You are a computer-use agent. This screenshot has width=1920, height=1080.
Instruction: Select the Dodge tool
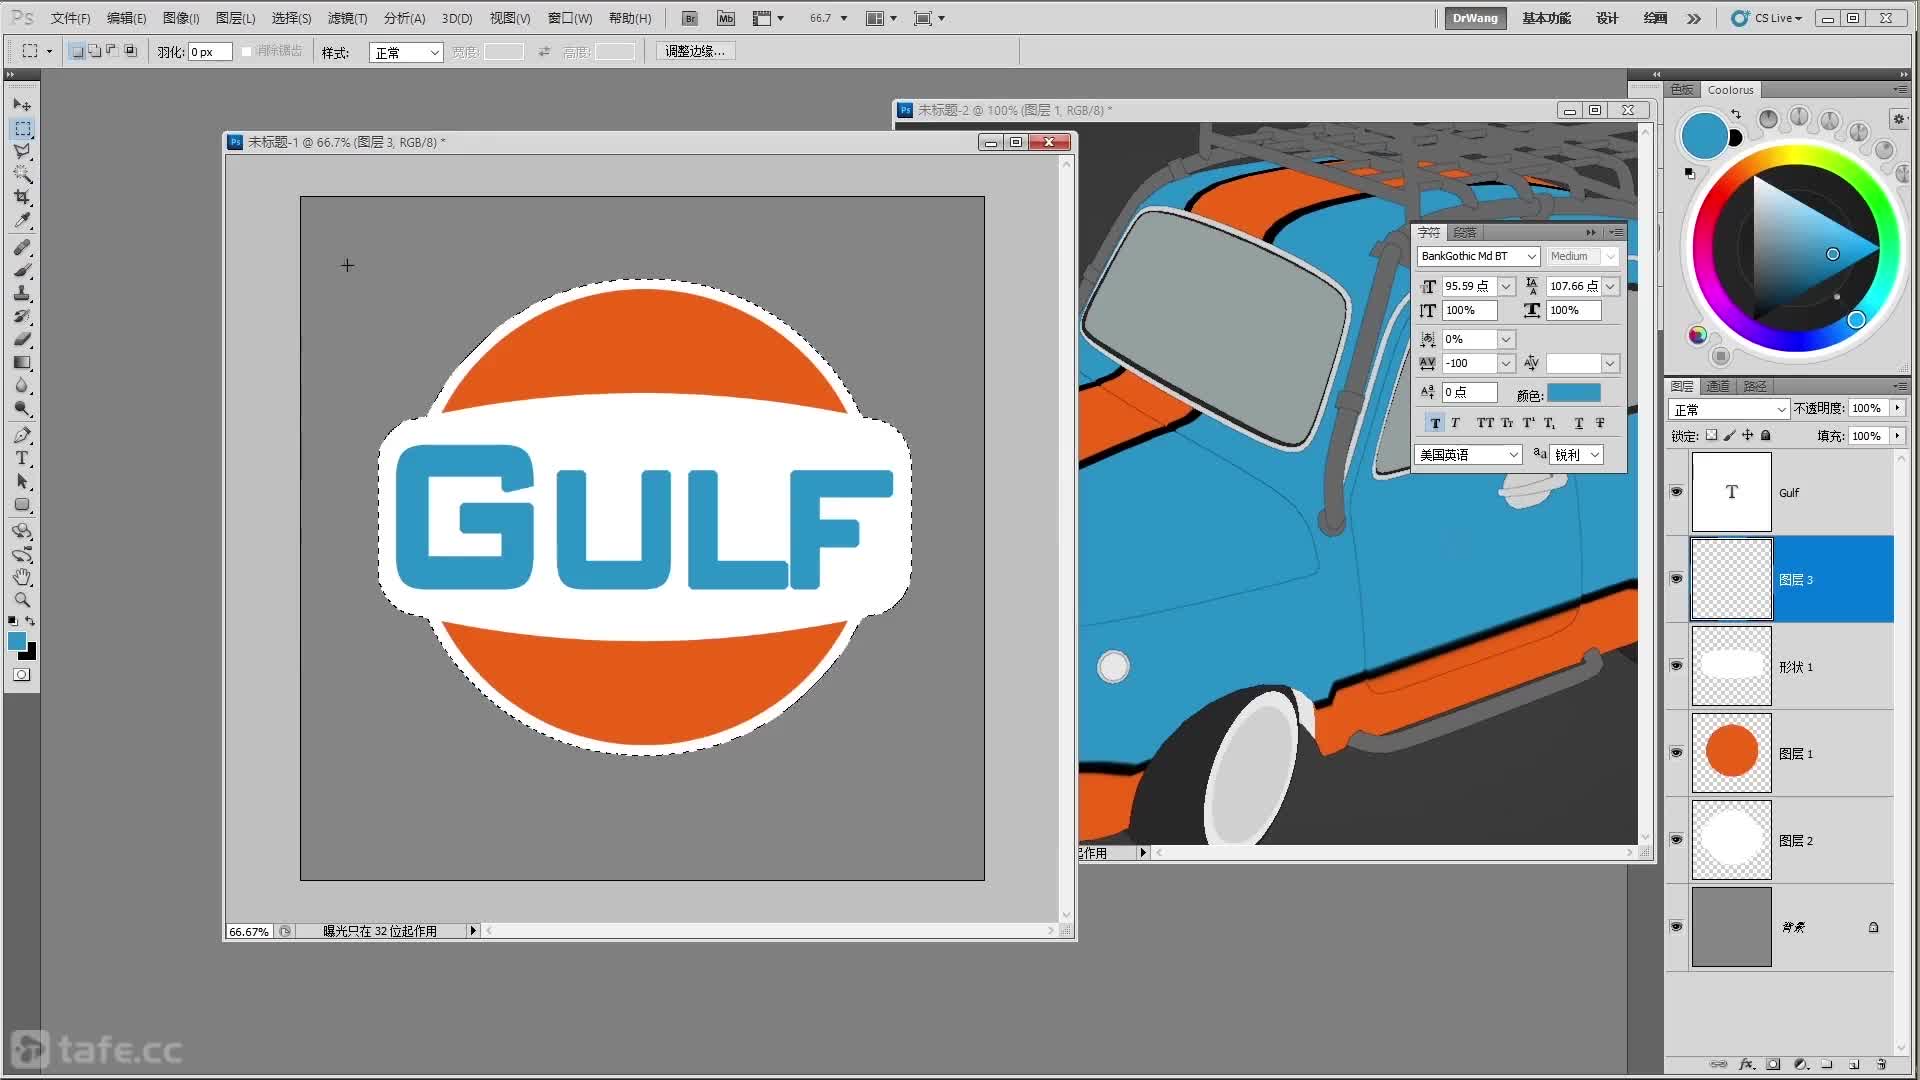22,408
